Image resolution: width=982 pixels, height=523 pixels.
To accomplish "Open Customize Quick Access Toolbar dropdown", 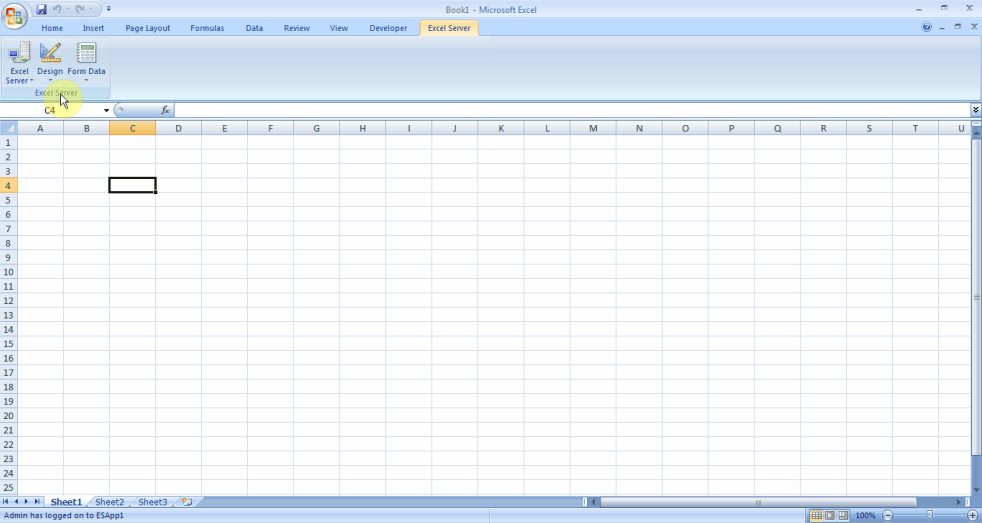I will coord(108,9).
